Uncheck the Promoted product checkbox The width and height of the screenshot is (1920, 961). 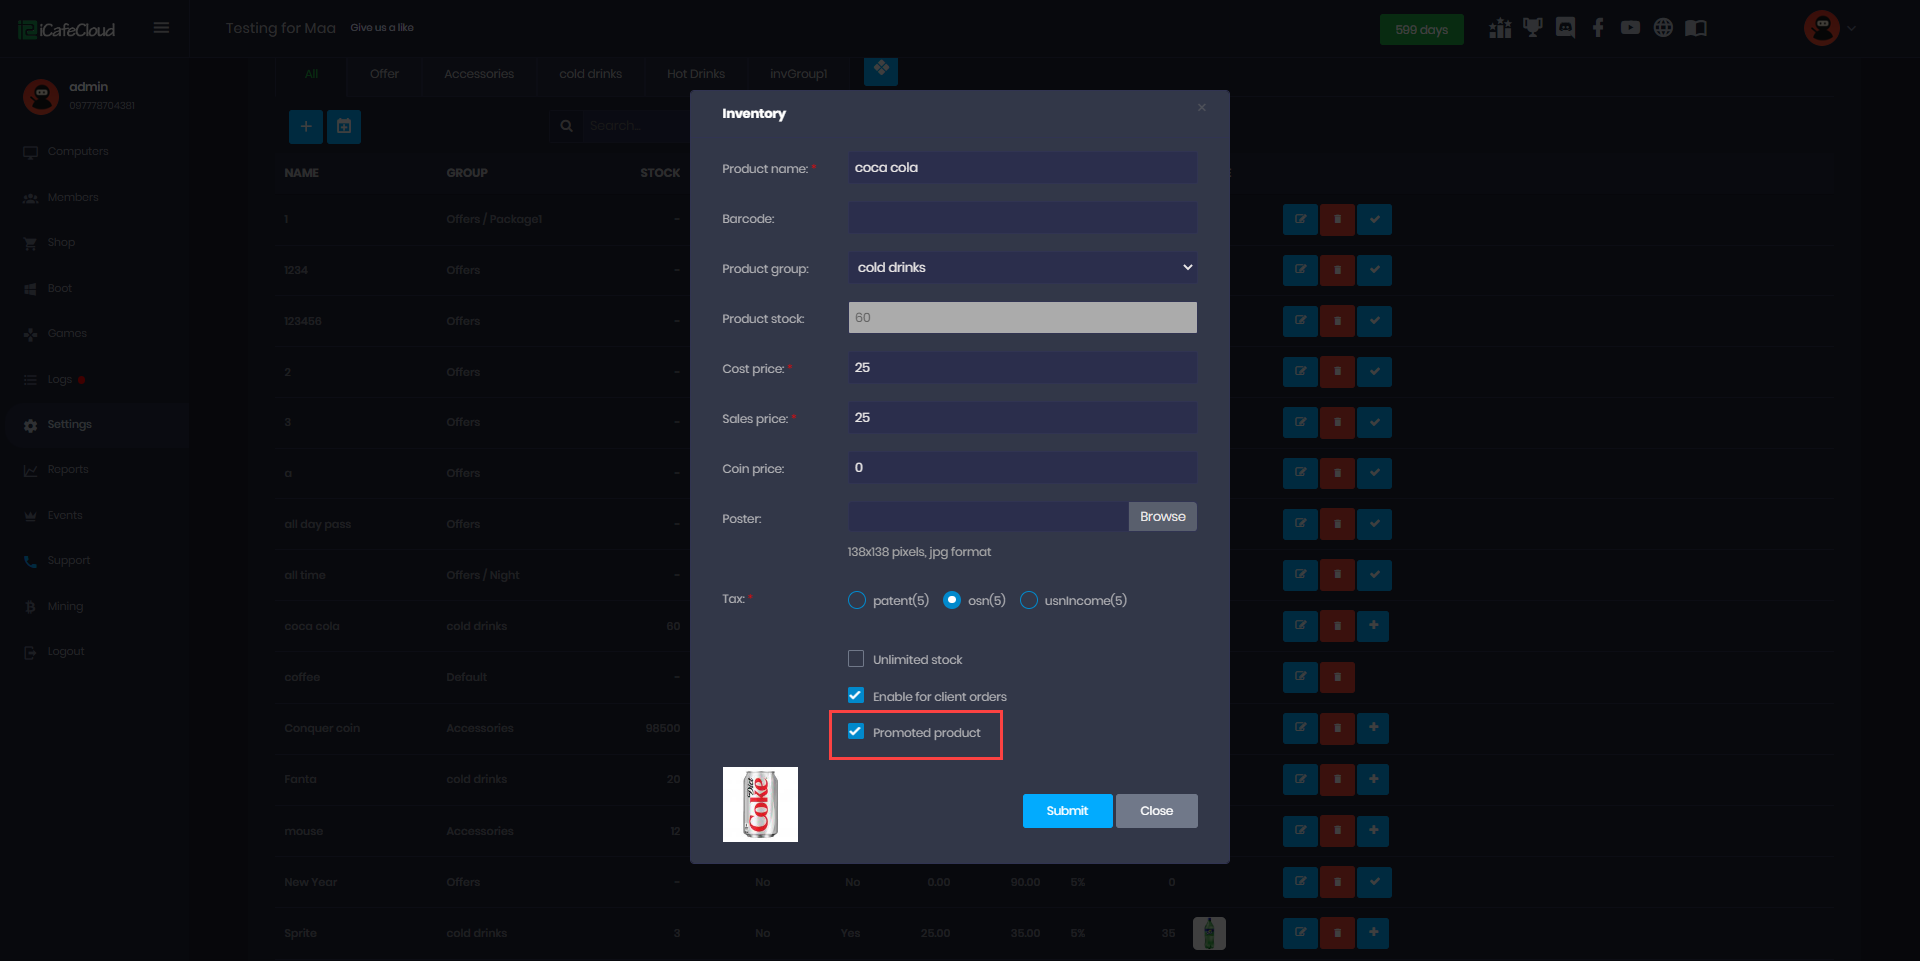(856, 732)
